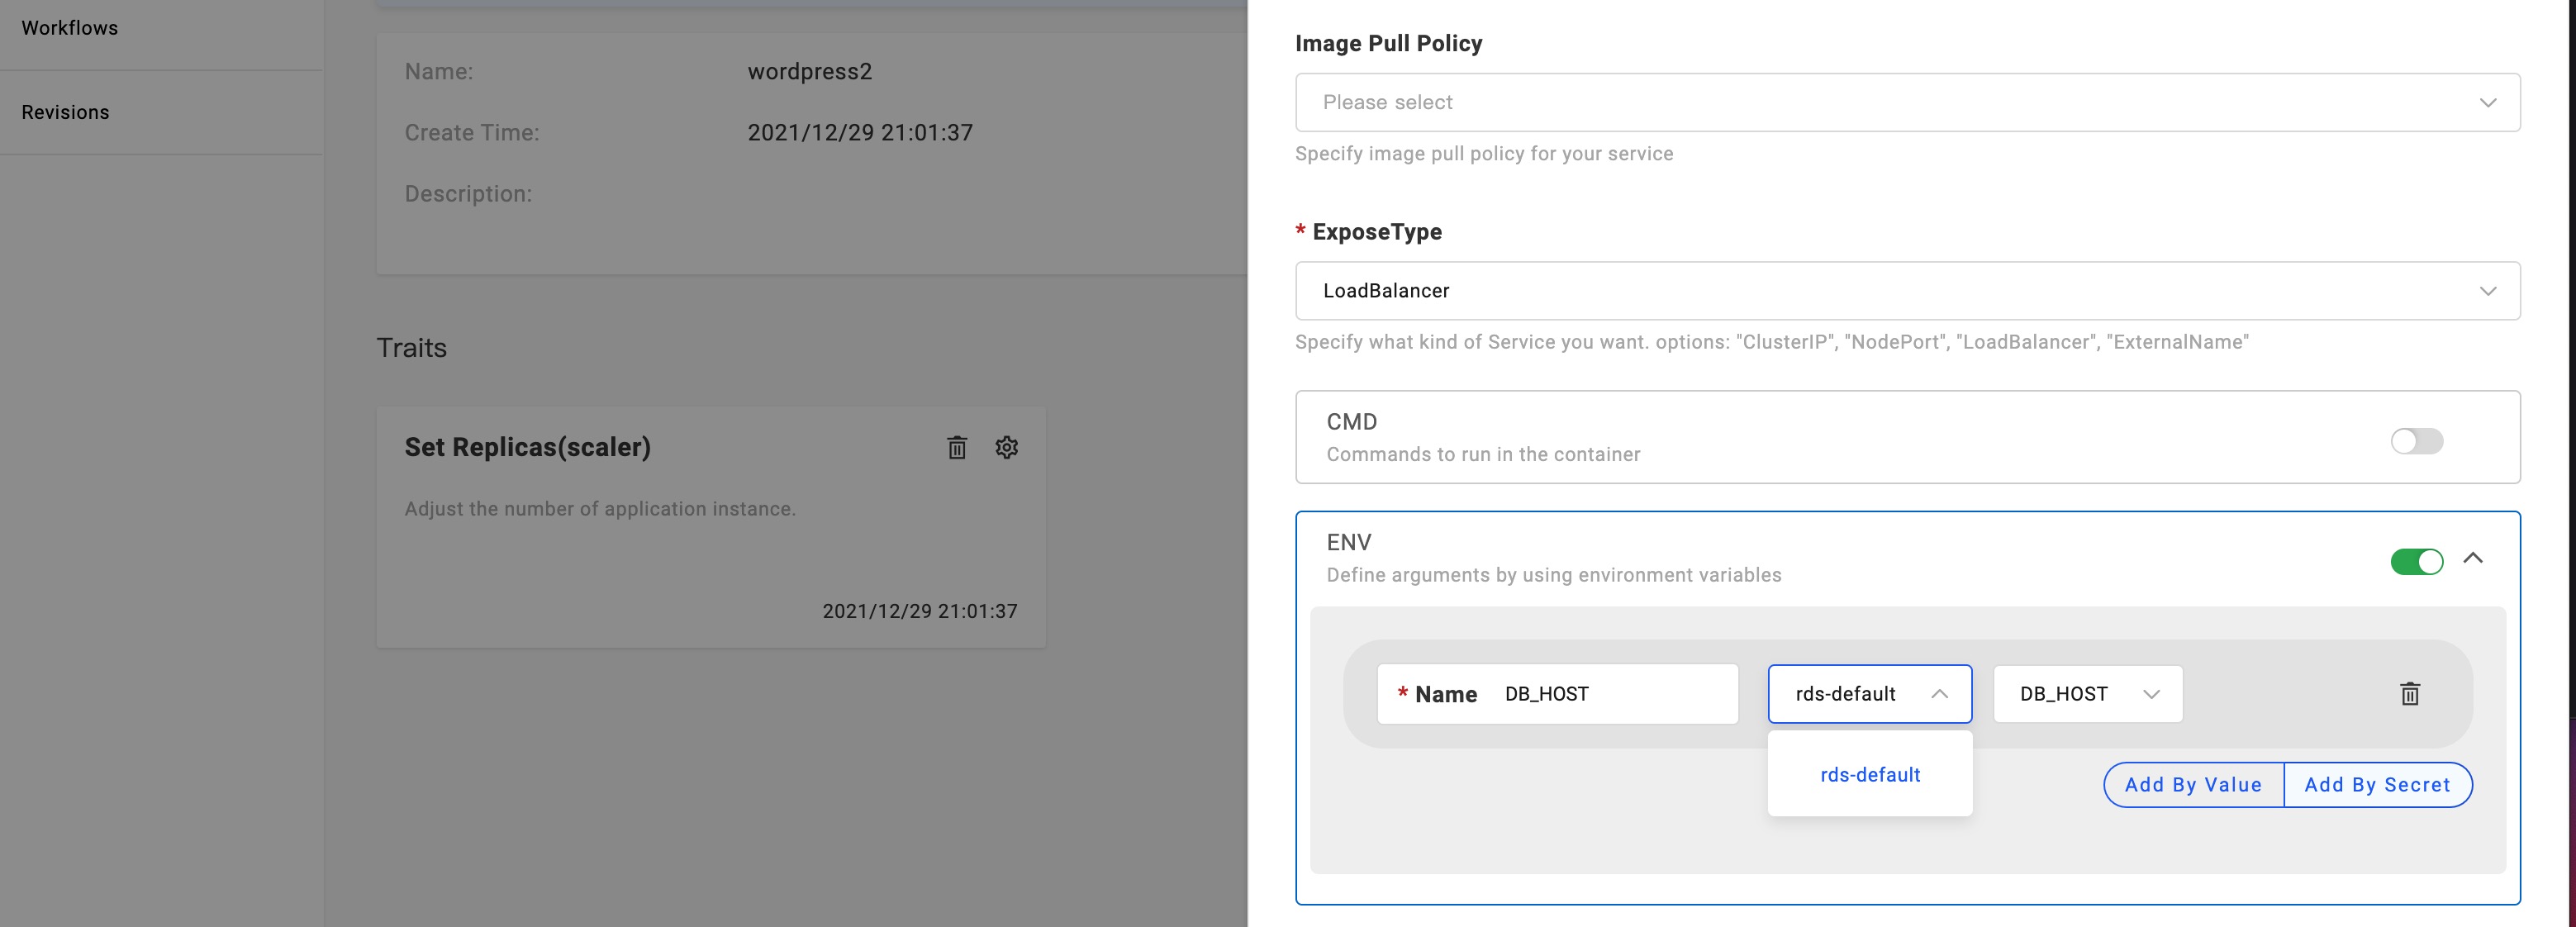Select rds-default option from the list
Screen dimensions: 2576x927
1869,775
